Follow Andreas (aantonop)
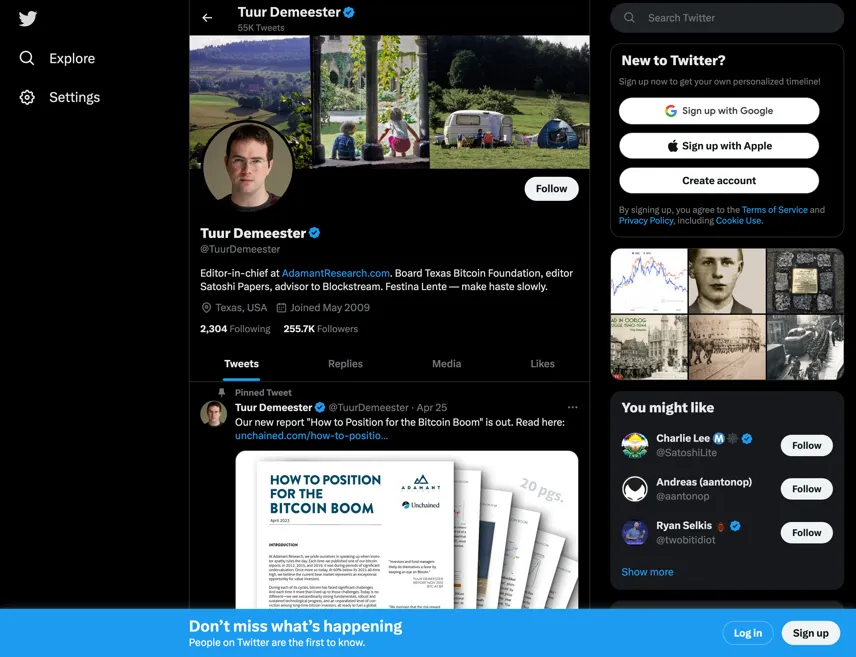856x657 pixels. [x=806, y=489]
